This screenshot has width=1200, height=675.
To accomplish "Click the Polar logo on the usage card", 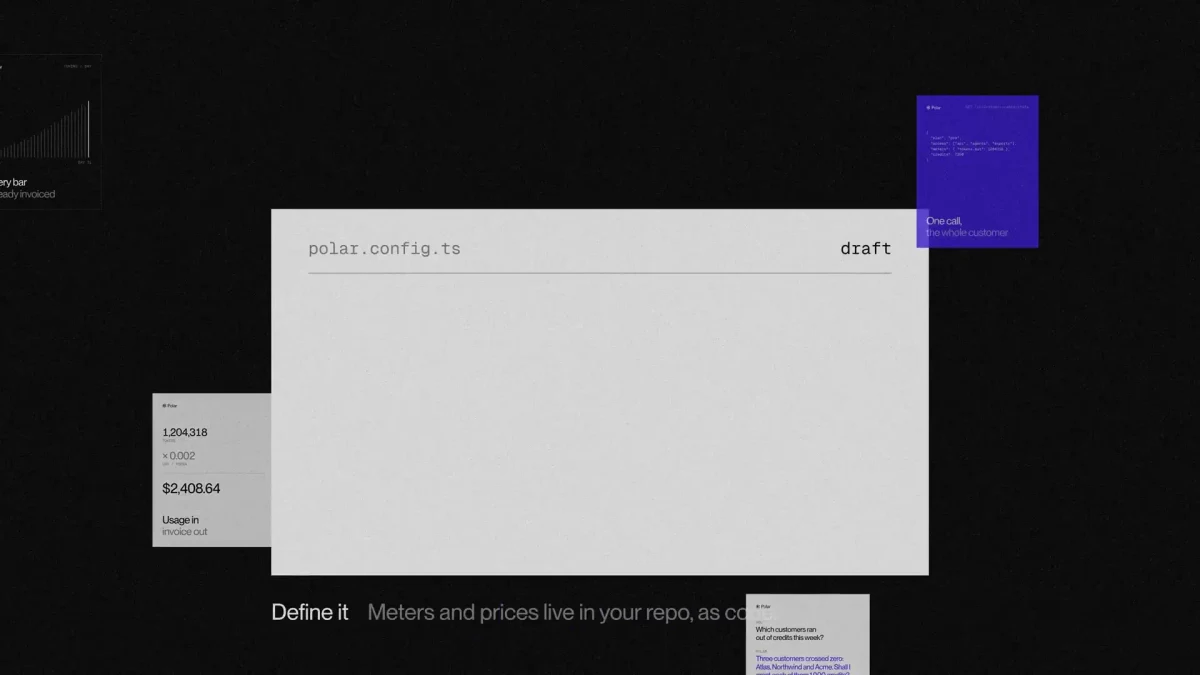I will pos(170,406).
